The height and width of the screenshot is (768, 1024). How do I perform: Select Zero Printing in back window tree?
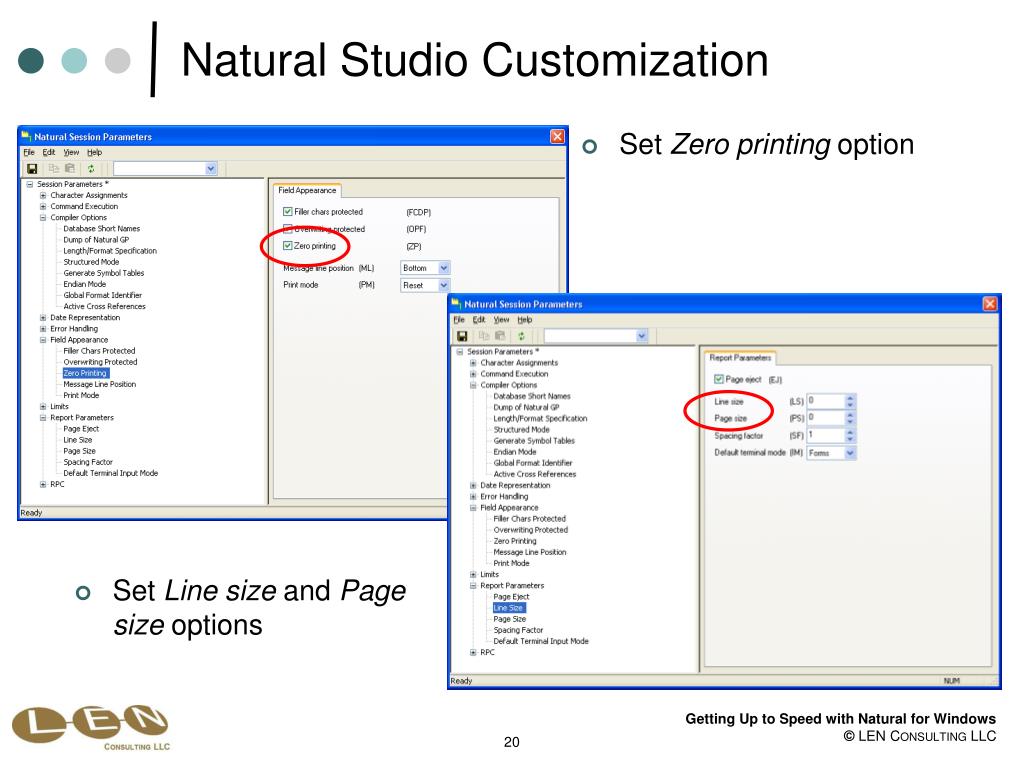click(85, 373)
